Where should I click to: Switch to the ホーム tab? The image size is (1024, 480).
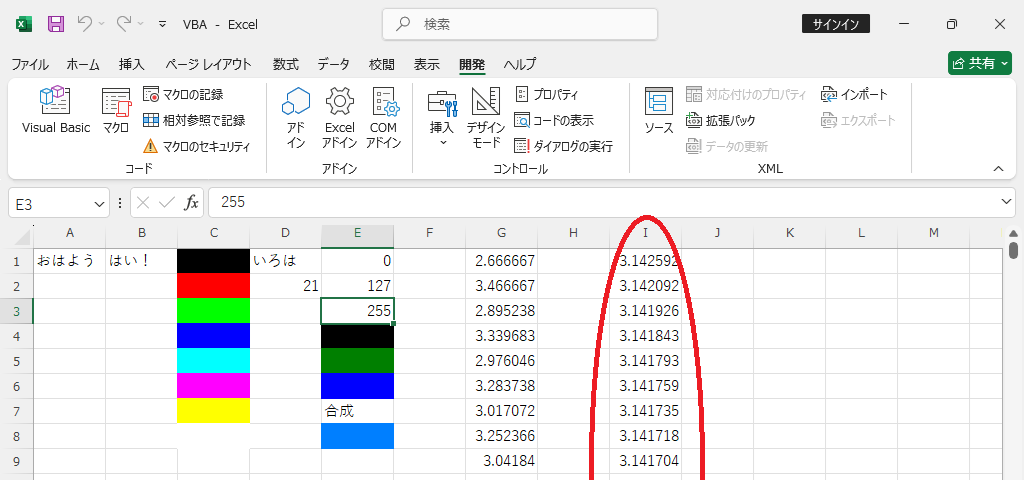83,64
